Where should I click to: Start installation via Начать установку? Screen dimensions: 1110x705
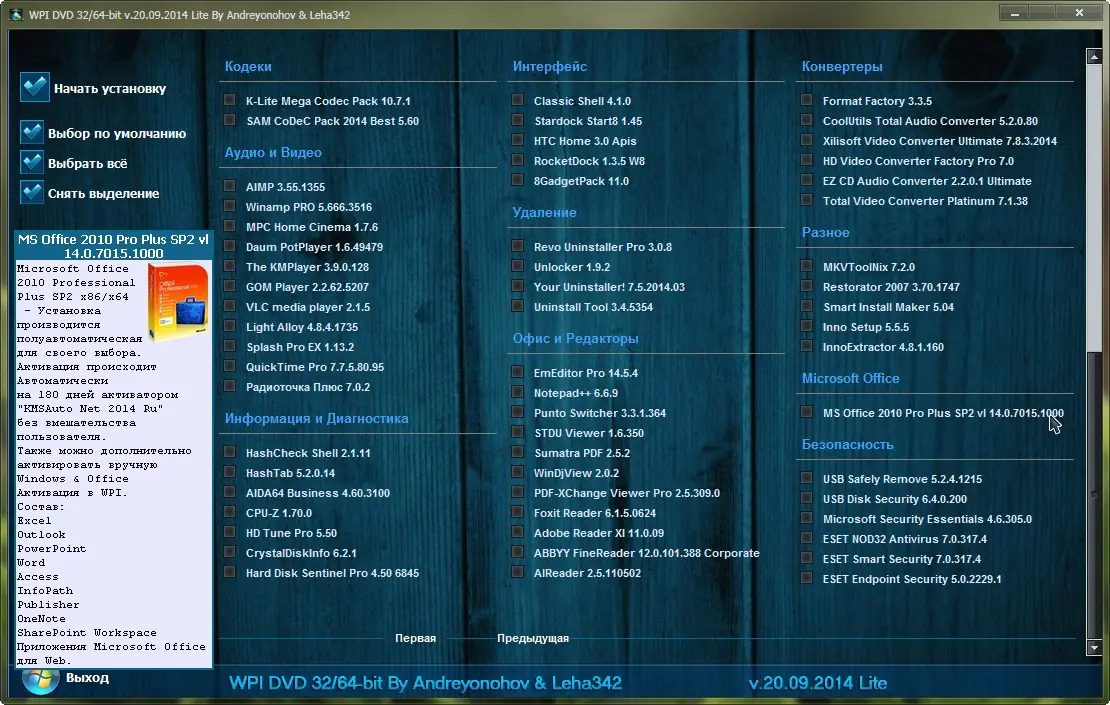[x=110, y=88]
